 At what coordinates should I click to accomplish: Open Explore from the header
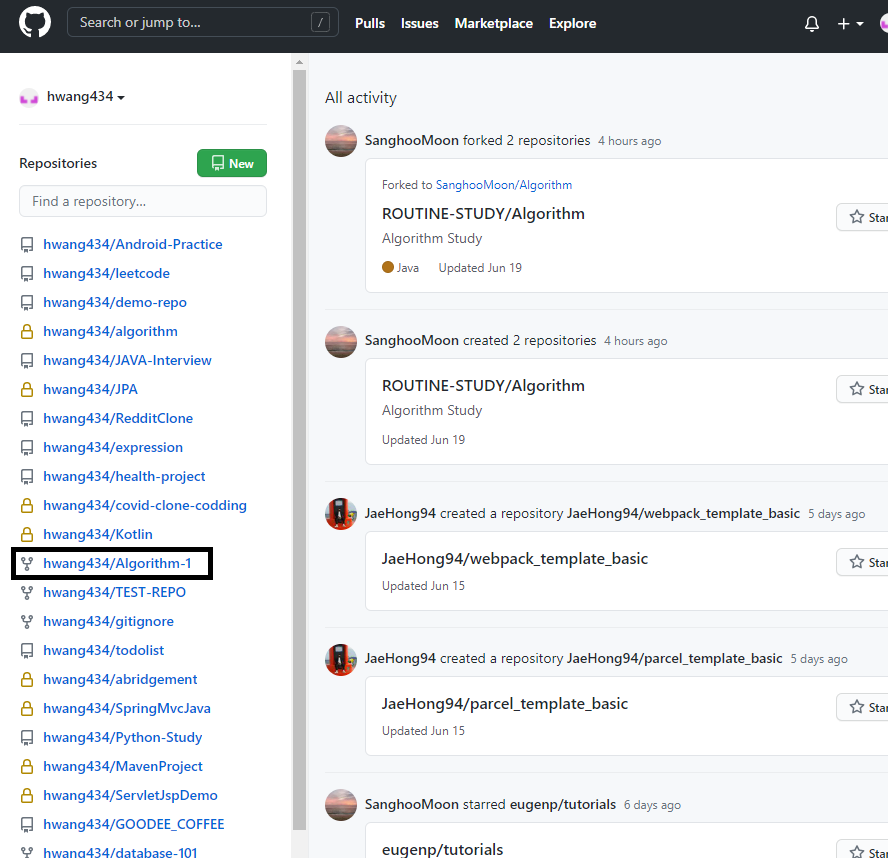click(x=572, y=23)
